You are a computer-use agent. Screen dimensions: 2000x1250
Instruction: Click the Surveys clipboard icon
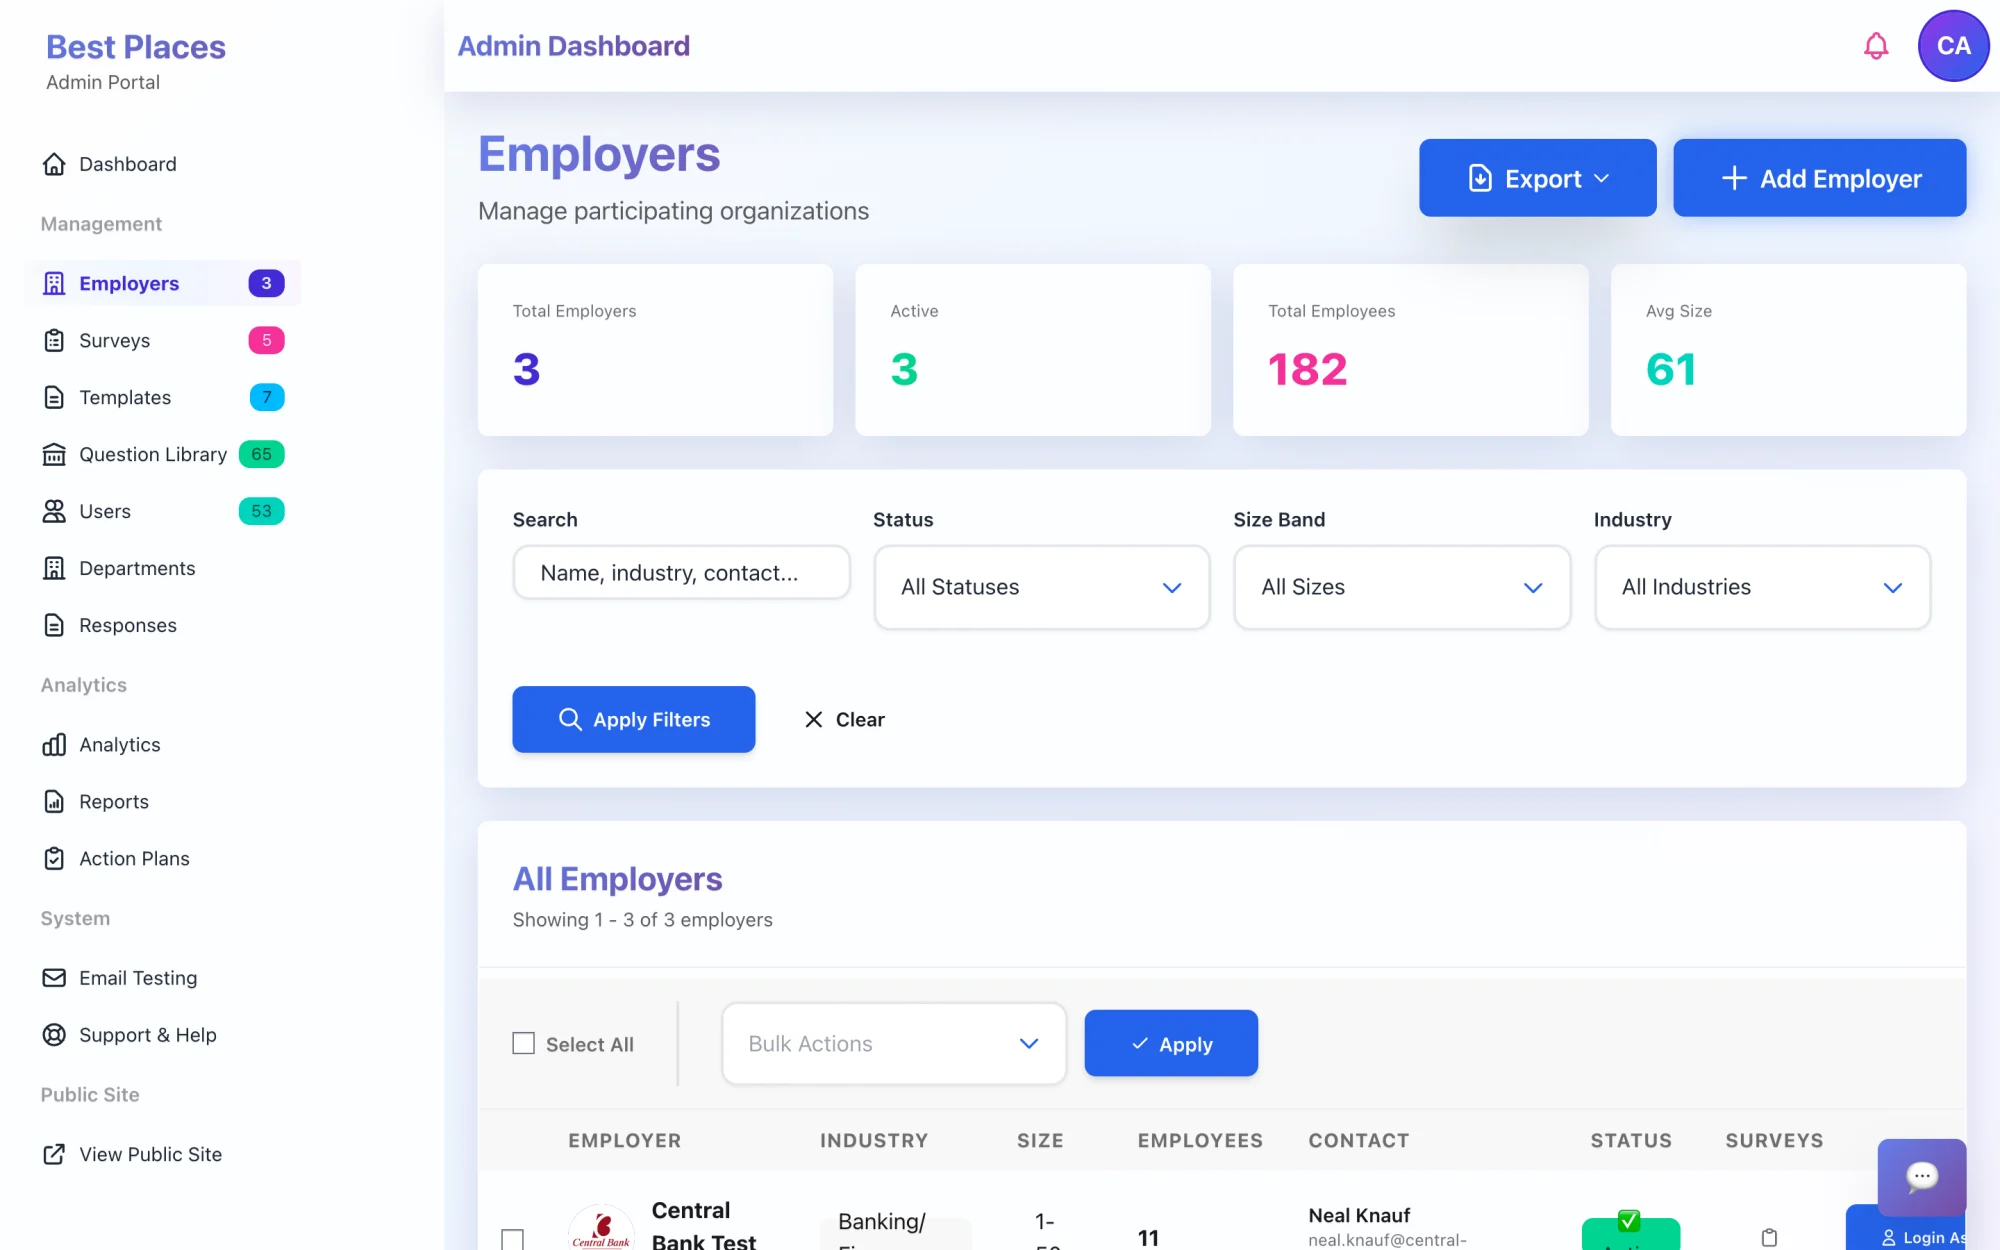point(54,341)
